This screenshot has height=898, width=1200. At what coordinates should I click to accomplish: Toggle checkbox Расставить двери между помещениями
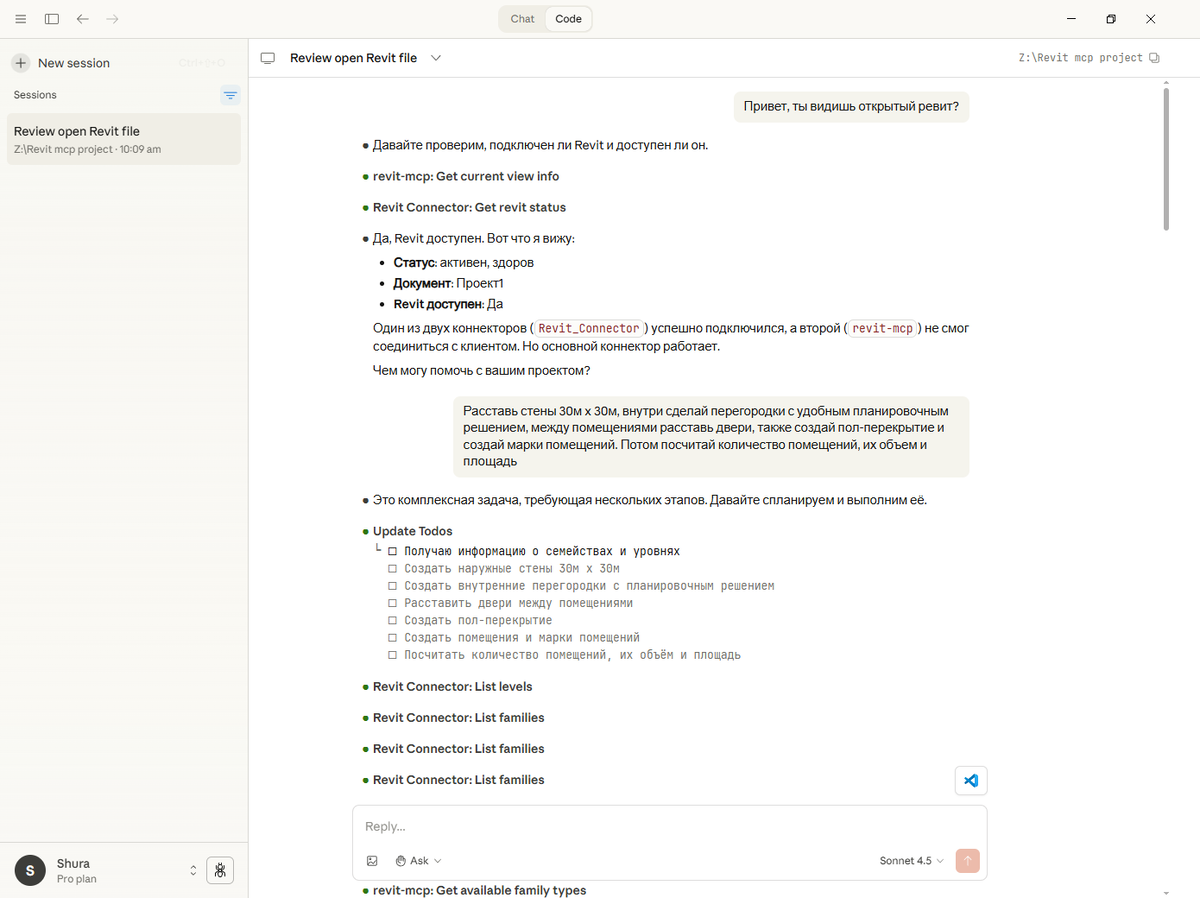coord(393,603)
